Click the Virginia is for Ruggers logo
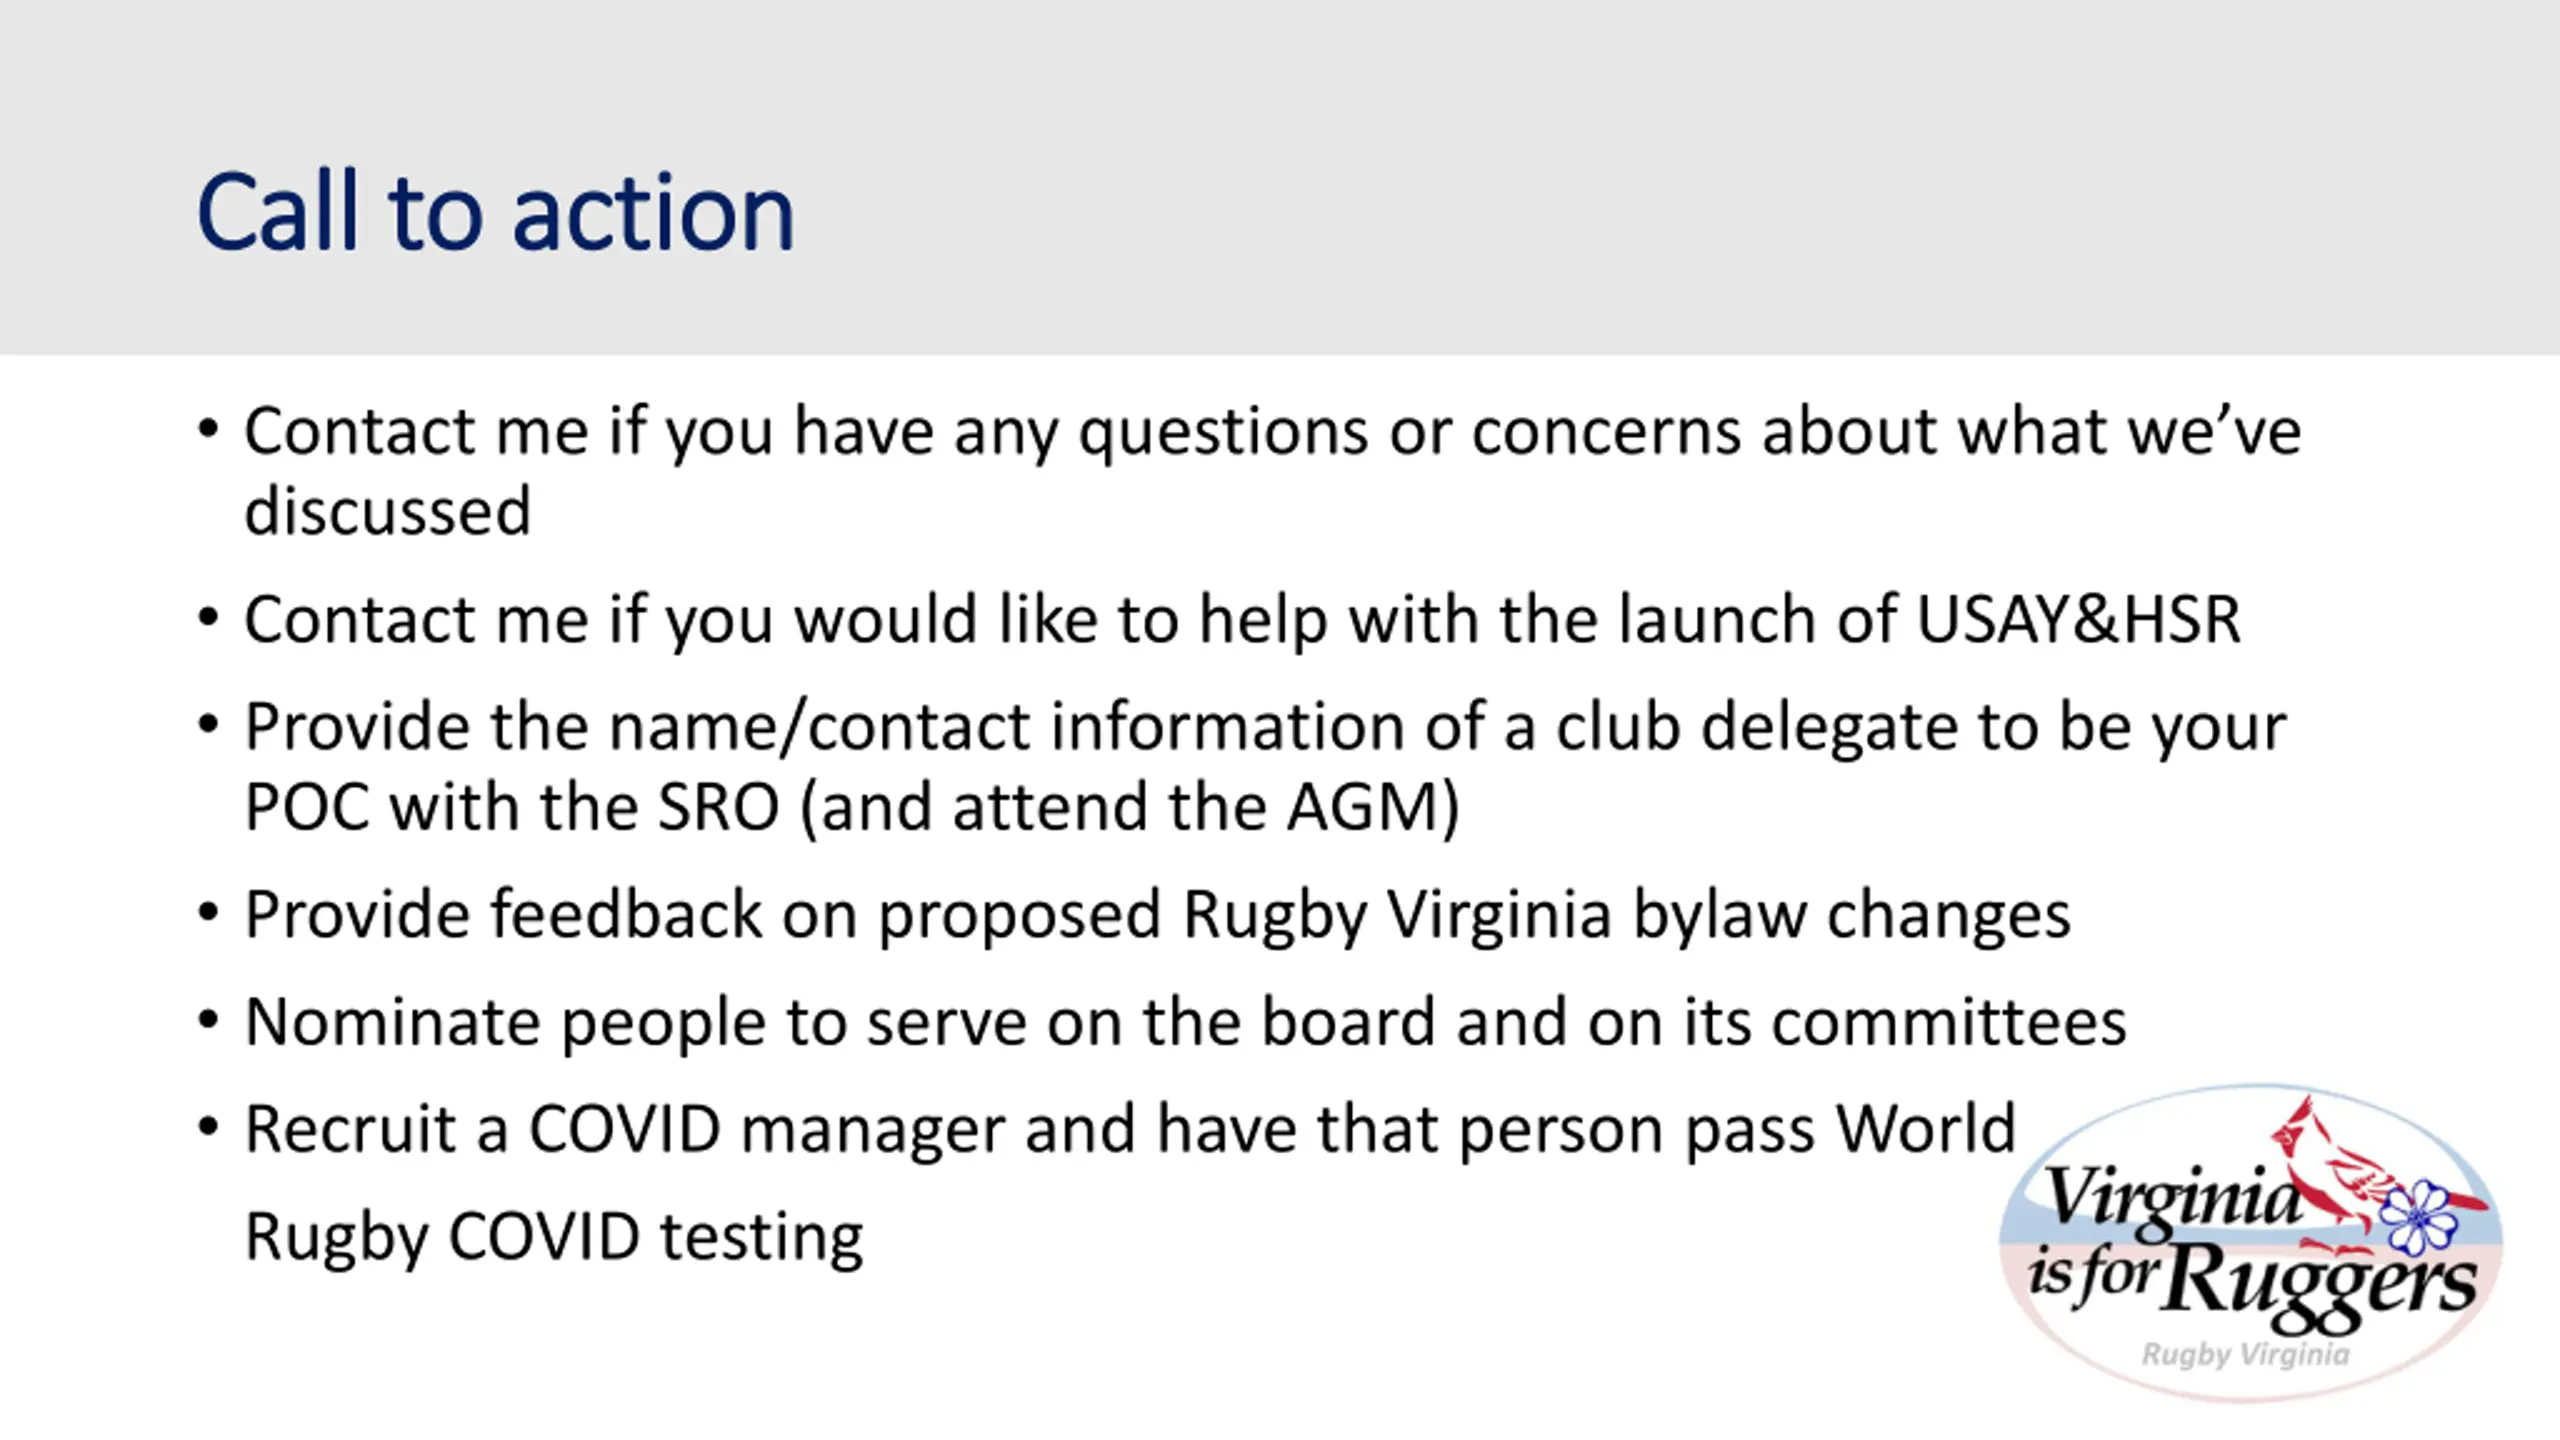The height and width of the screenshot is (1440, 2560). [x=2250, y=1243]
